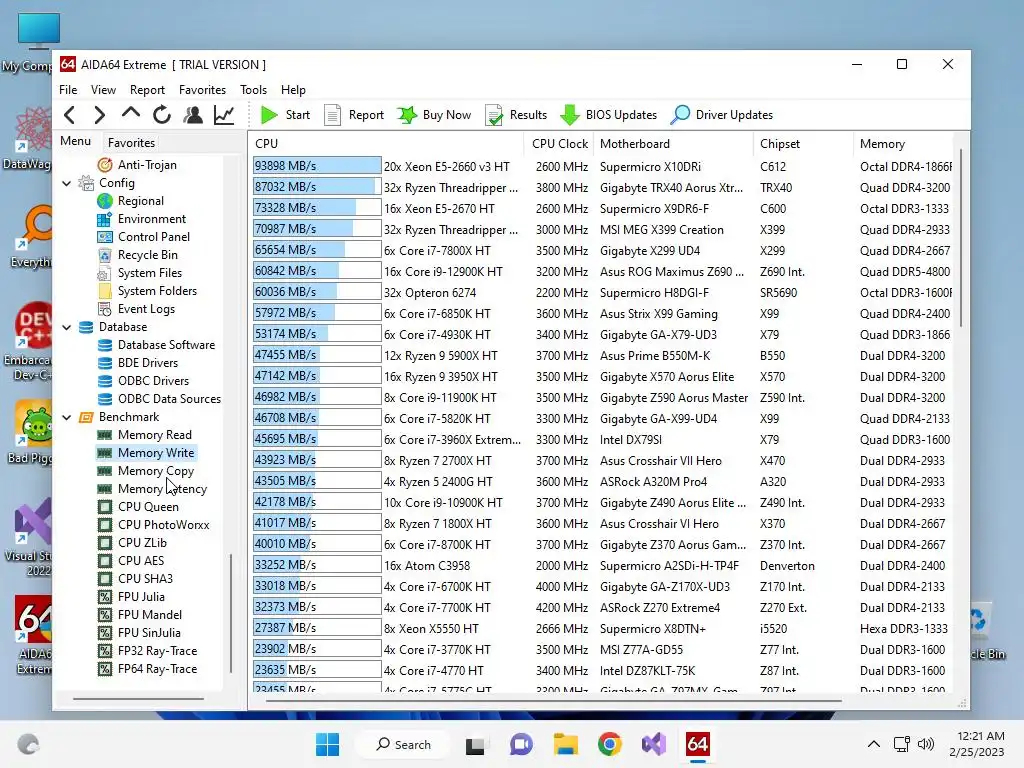
Task: Select the CPU PhotoWorxx benchmark
Action: pos(153,525)
